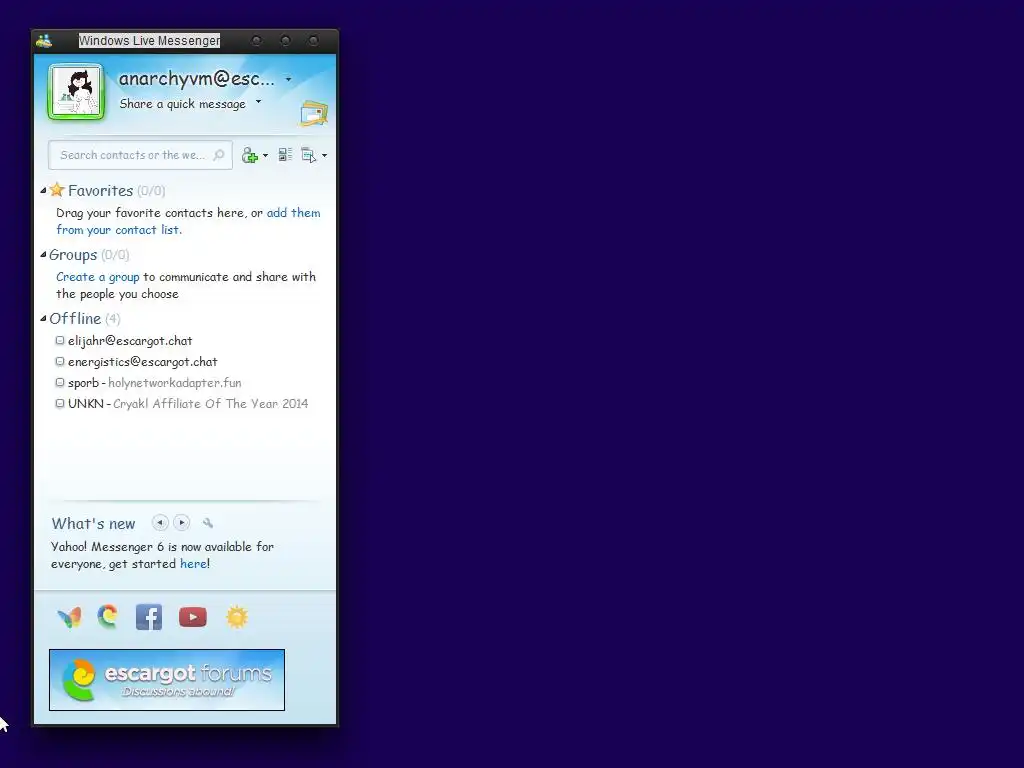This screenshot has width=1024, height=768.
Task: Click status icon beside energistics@escargot.chat
Action: 60,361
